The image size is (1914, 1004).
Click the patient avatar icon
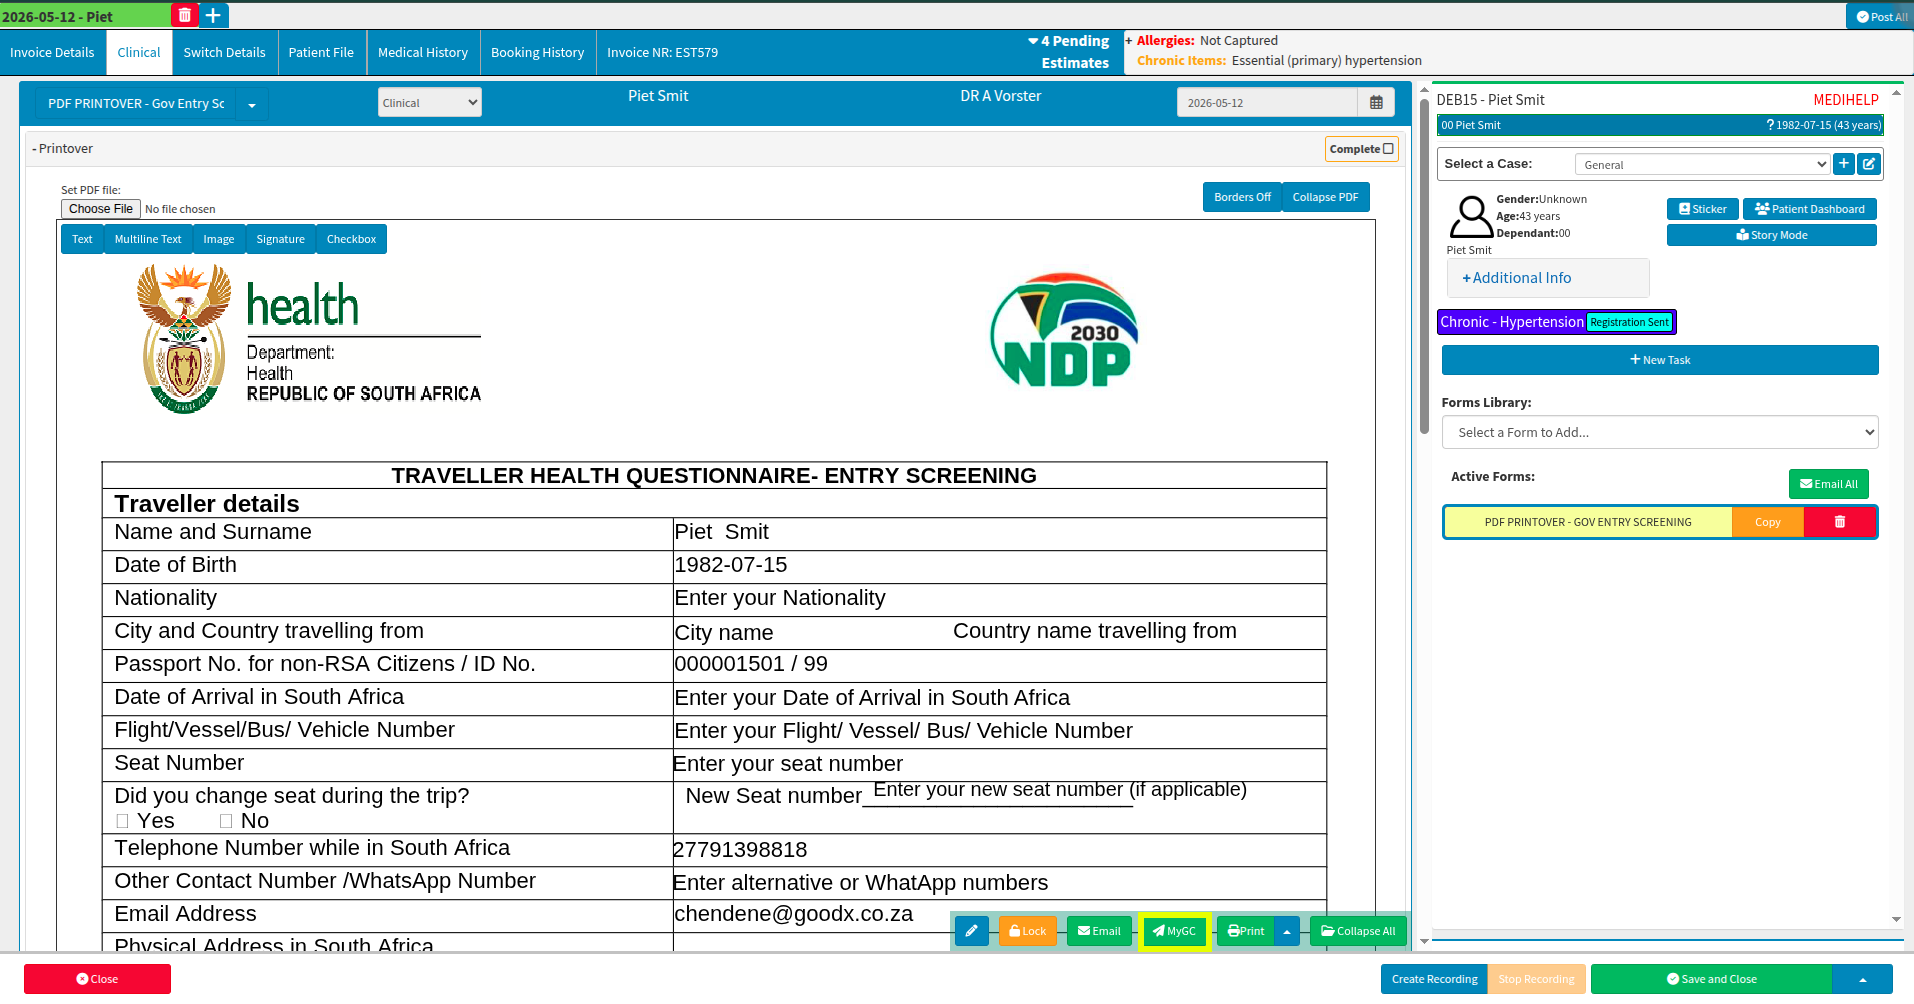click(1471, 217)
